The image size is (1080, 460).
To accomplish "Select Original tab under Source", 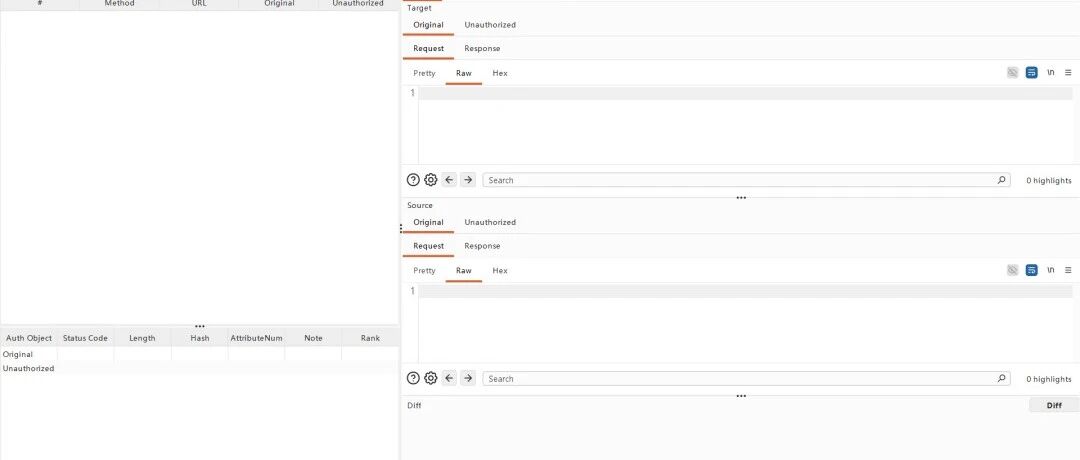I will tap(428, 222).
